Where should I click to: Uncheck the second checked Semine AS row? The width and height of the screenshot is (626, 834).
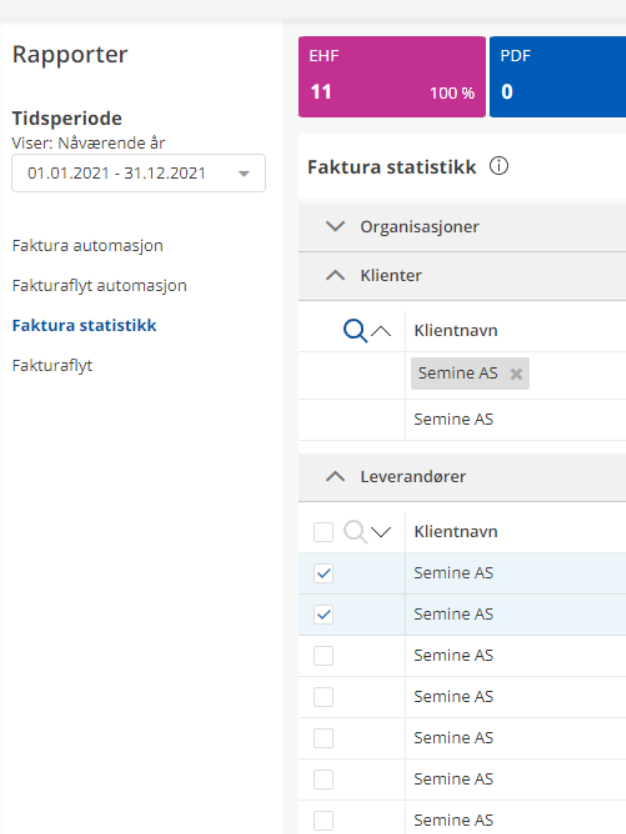click(323, 615)
